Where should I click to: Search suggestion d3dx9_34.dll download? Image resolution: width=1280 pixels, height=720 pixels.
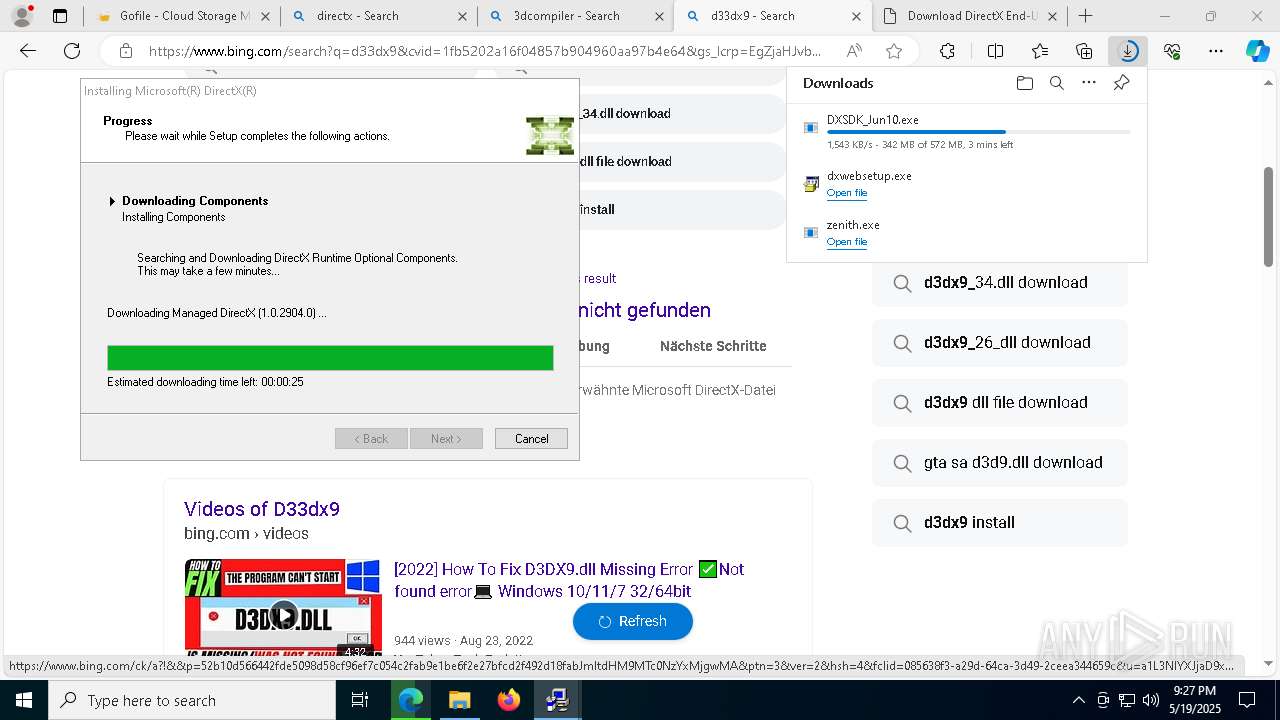point(1000,282)
